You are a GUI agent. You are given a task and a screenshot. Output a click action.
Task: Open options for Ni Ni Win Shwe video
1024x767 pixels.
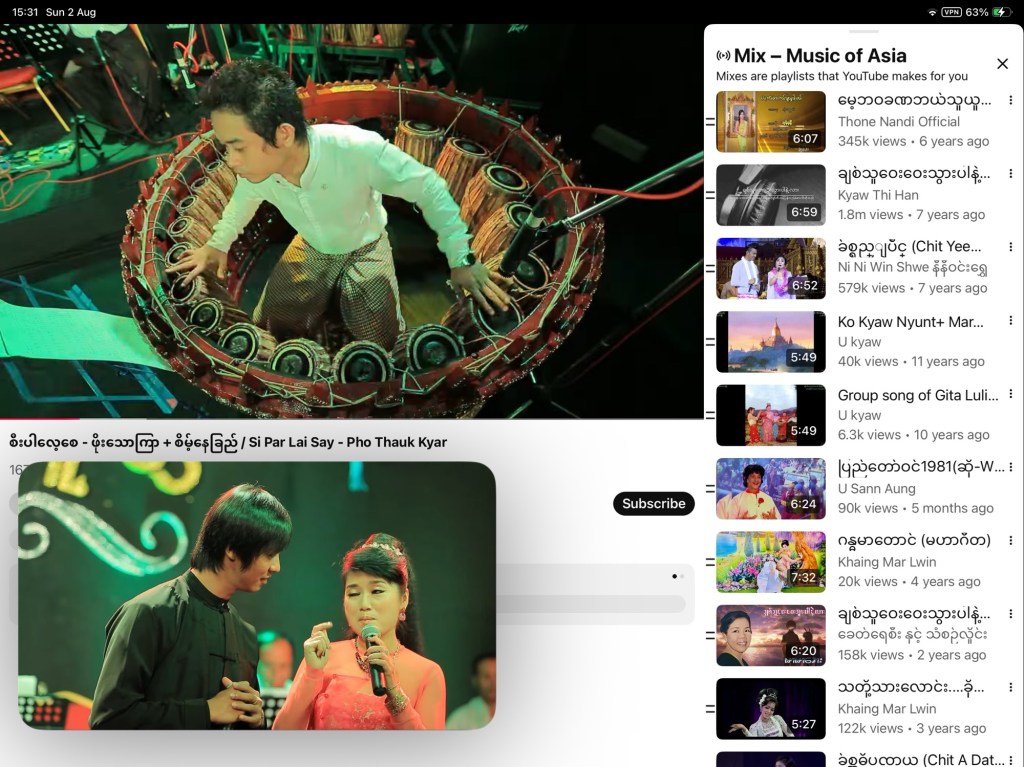[1010, 247]
